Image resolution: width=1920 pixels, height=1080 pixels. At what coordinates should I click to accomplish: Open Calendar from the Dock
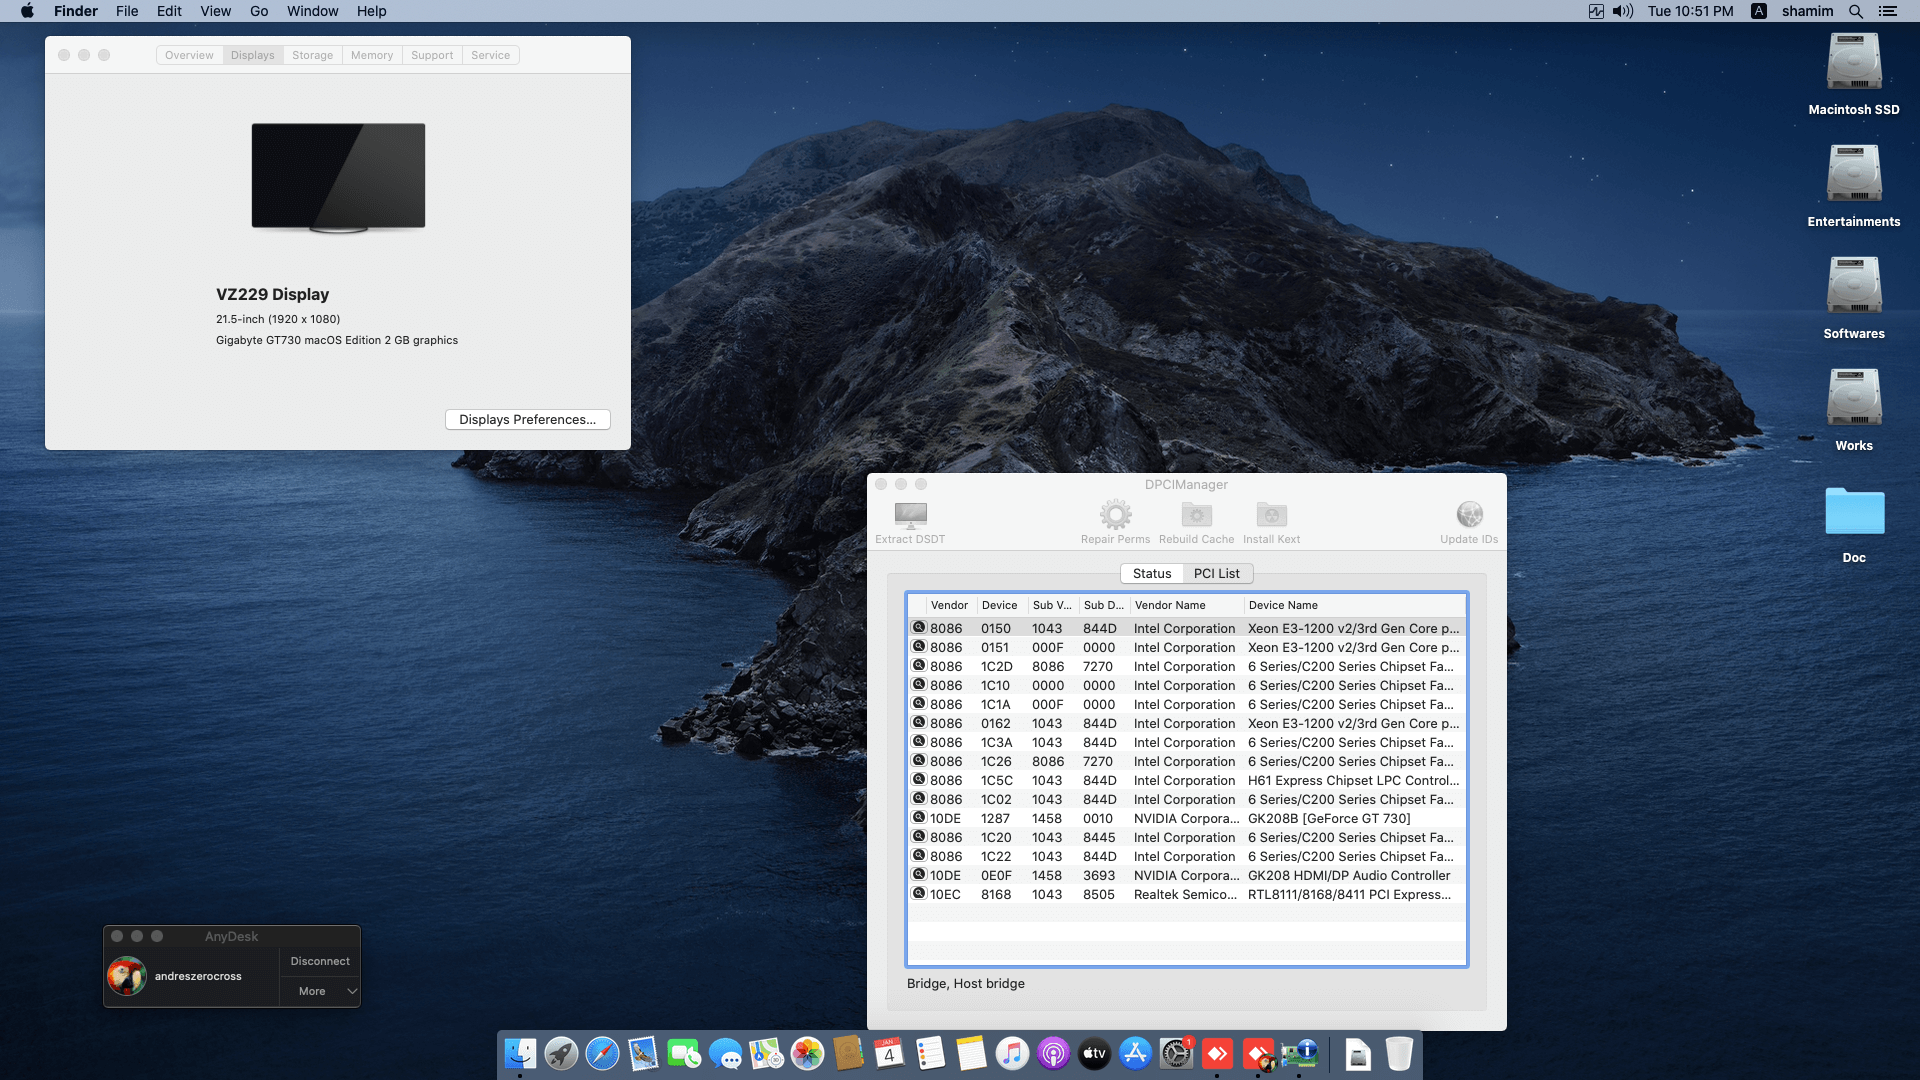pos(889,1053)
